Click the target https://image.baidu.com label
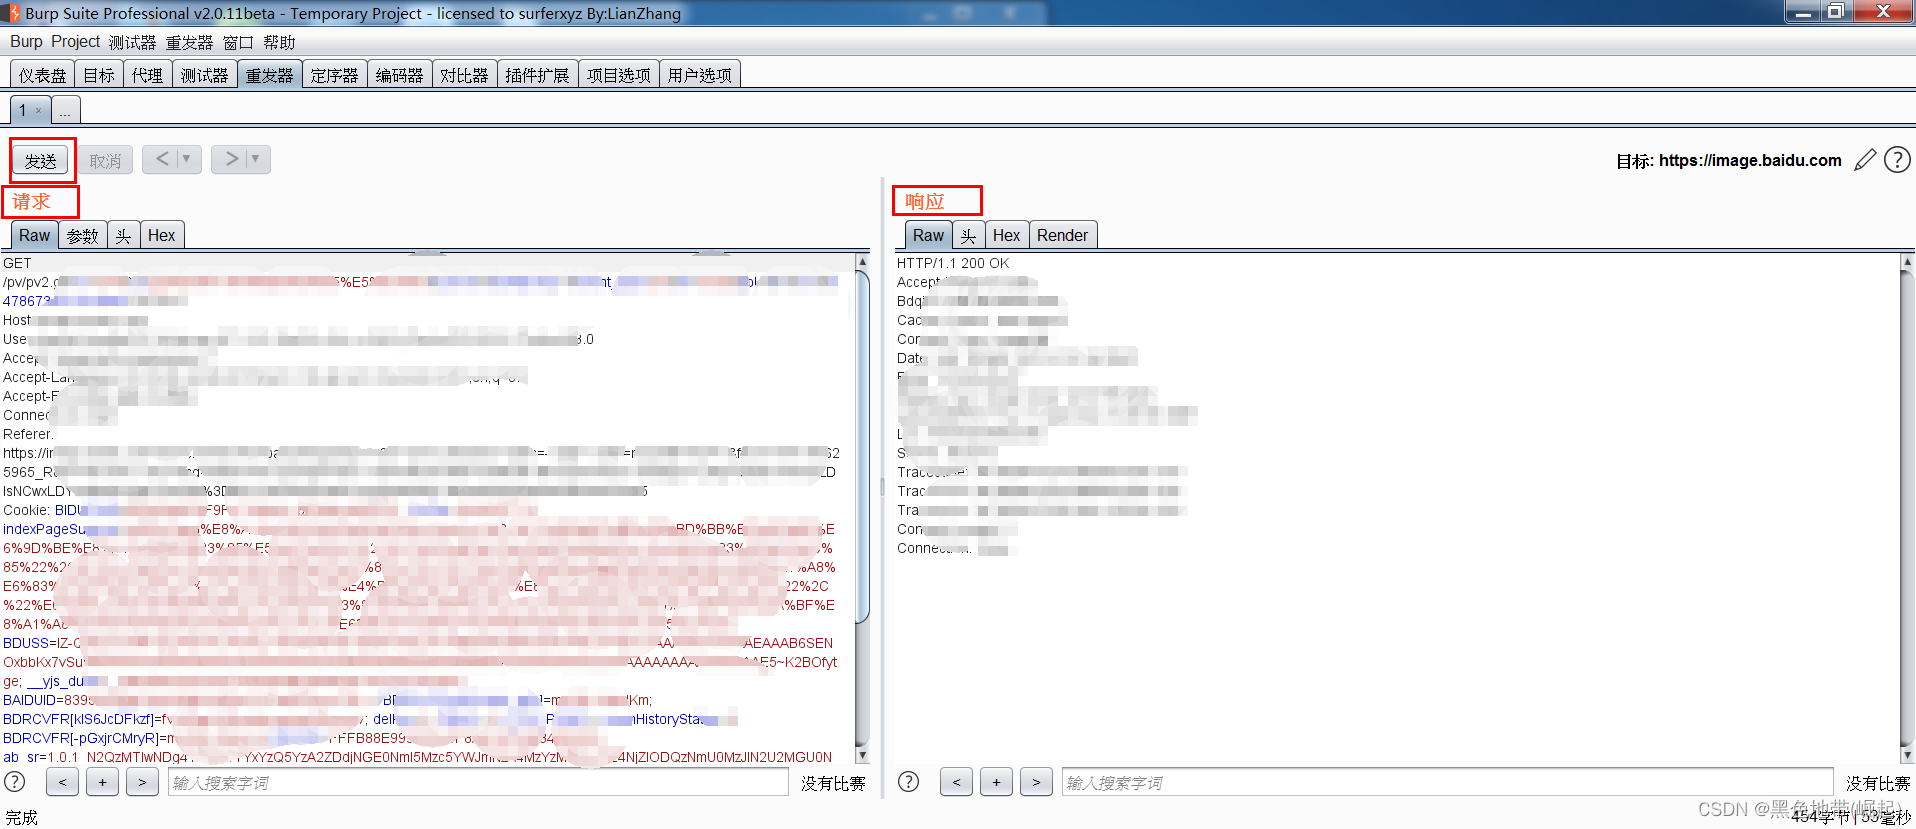This screenshot has width=1916, height=829. click(x=1750, y=160)
